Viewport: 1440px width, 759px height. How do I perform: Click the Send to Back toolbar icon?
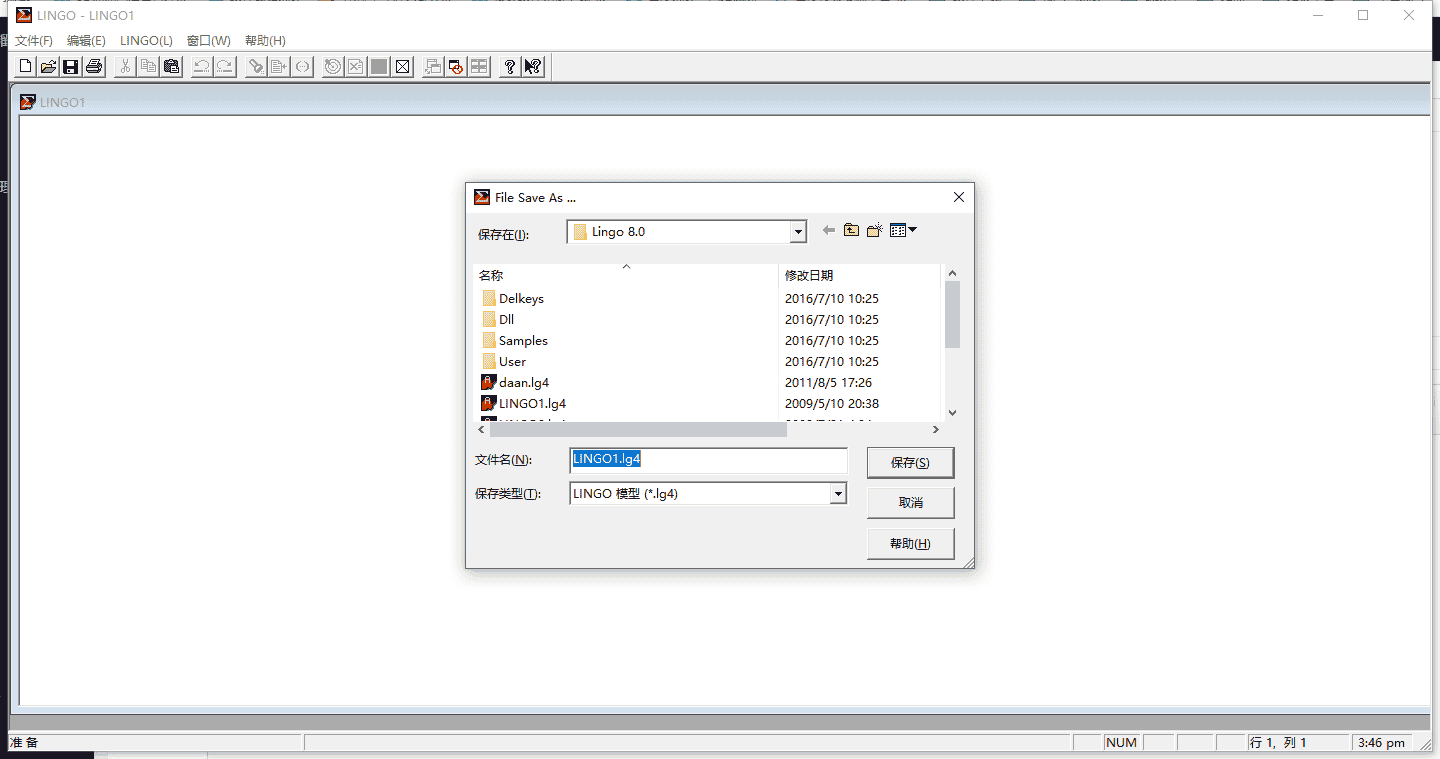point(433,67)
